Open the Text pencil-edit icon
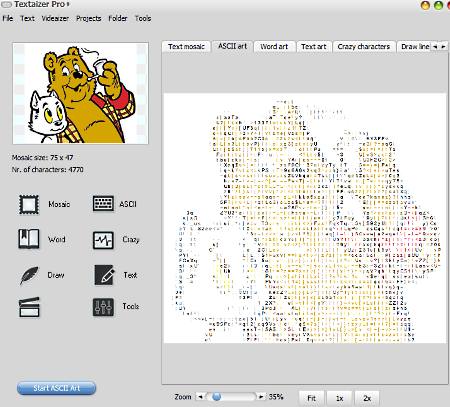This screenshot has height=407, width=450. click(104, 275)
